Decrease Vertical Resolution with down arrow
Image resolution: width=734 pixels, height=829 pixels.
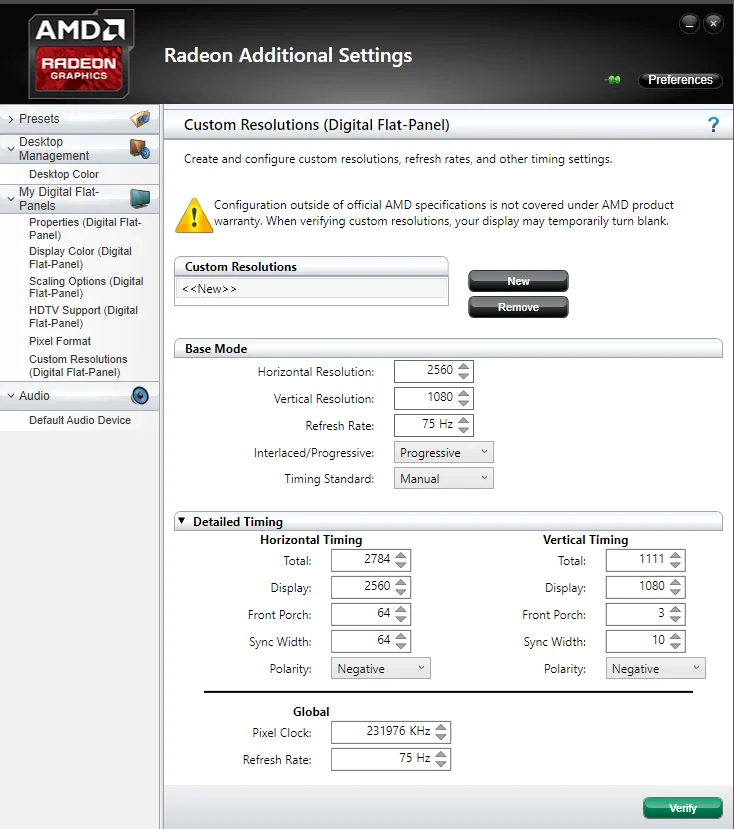(464, 403)
